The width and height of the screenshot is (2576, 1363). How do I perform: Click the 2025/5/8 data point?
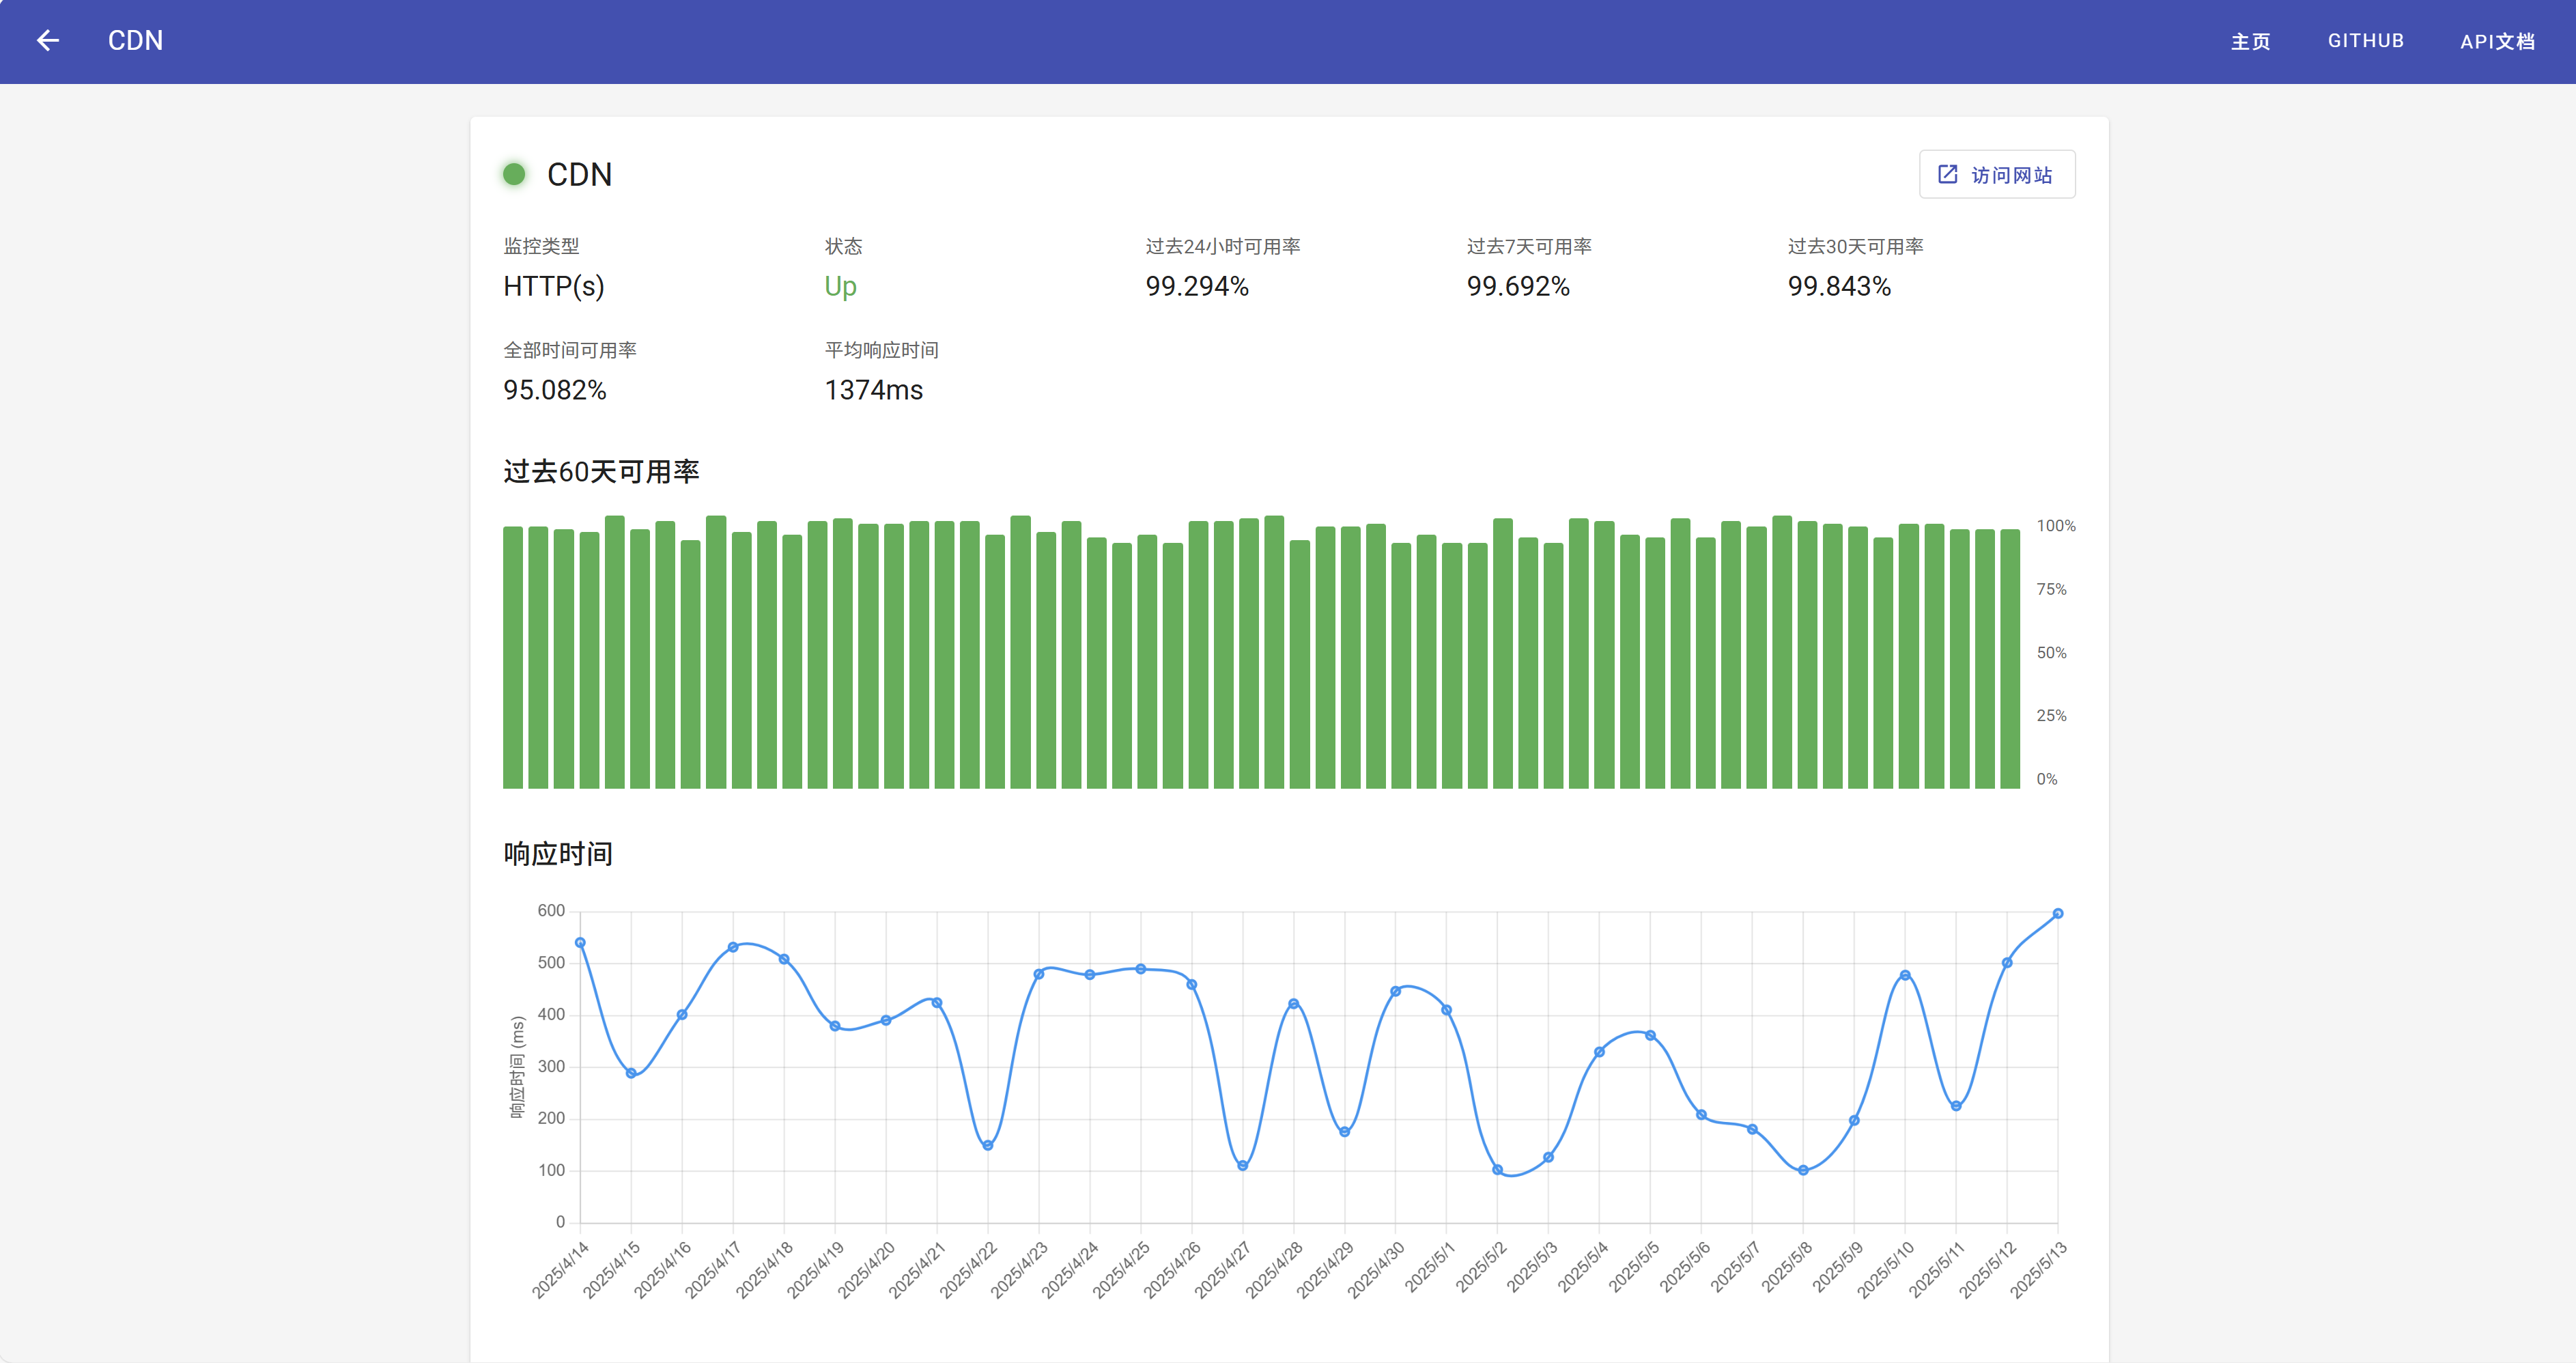(1803, 1170)
